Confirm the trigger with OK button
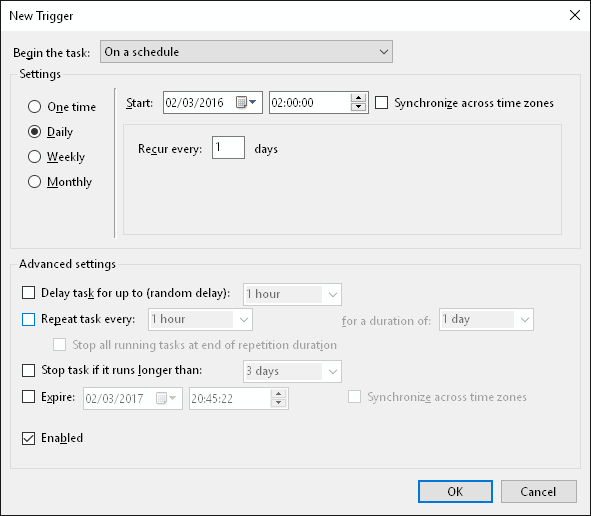 tap(455, 492)
